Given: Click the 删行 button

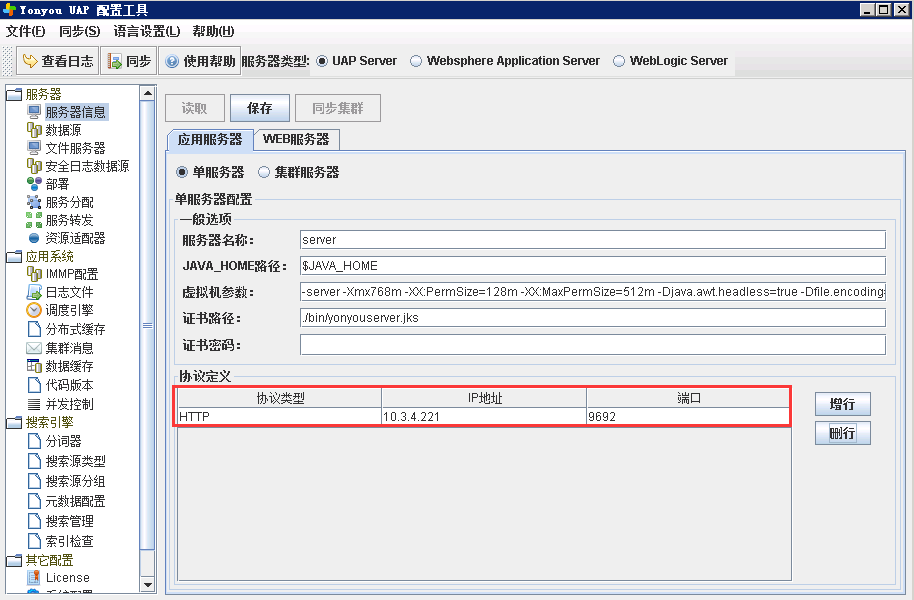Looking at the screenshot, I should [842, 433].
